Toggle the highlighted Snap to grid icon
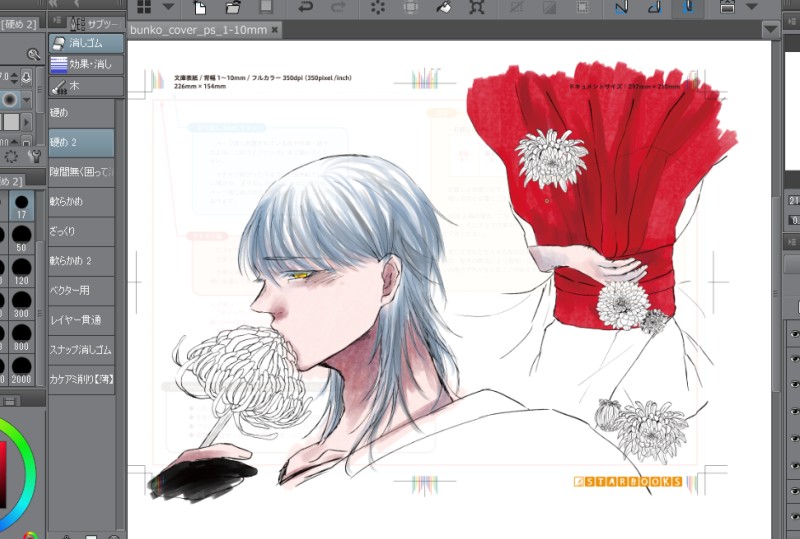 [688, 7]
